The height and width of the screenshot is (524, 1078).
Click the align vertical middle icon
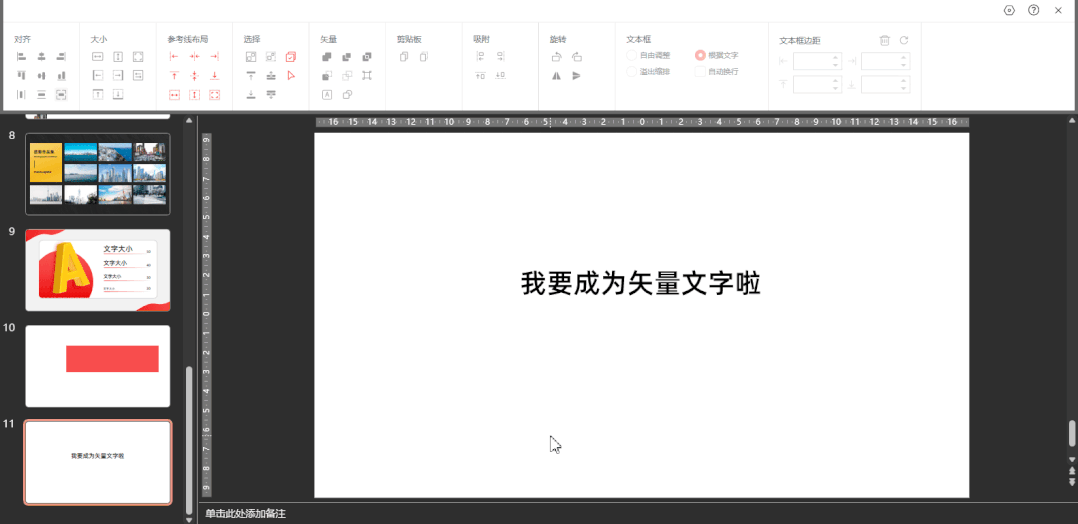(x=41, y=75)
